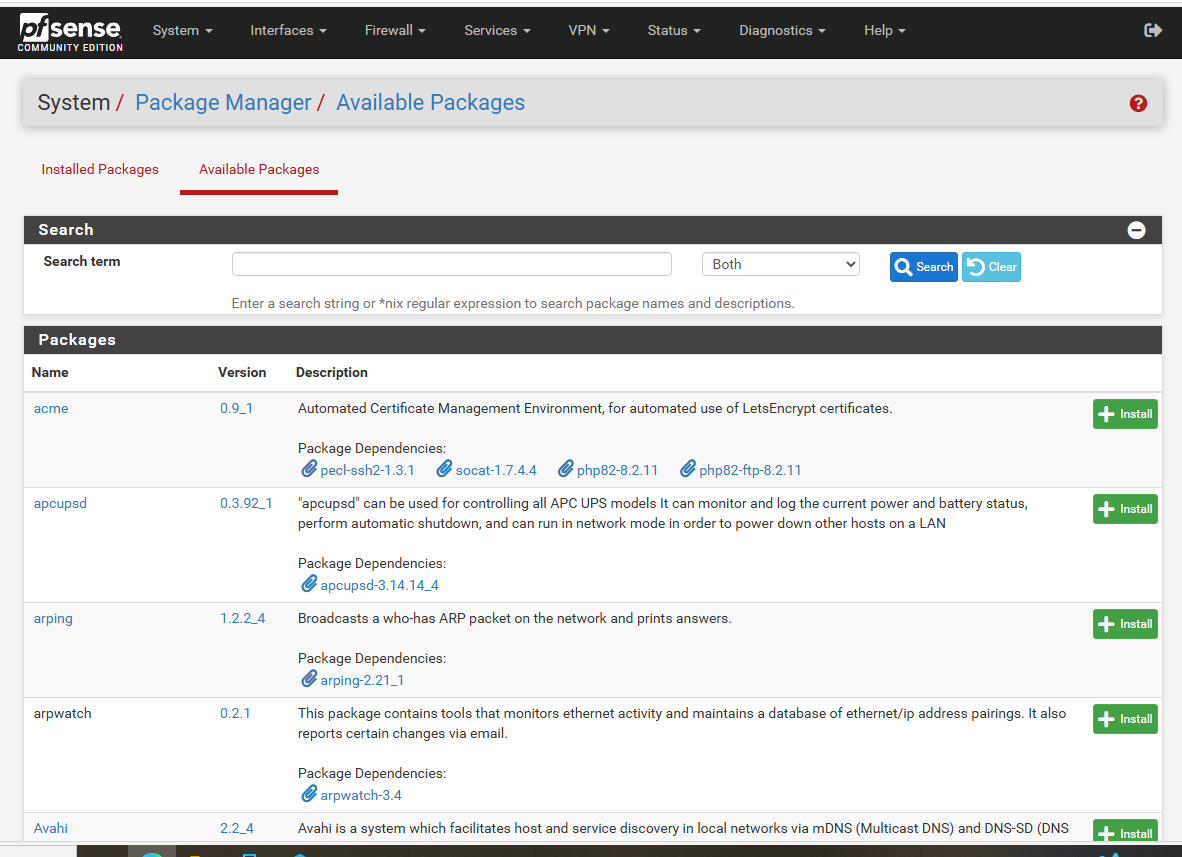Click the Clear button
Image resolution: width=1182 pixels, height=857 pixels.
[991, 267]
